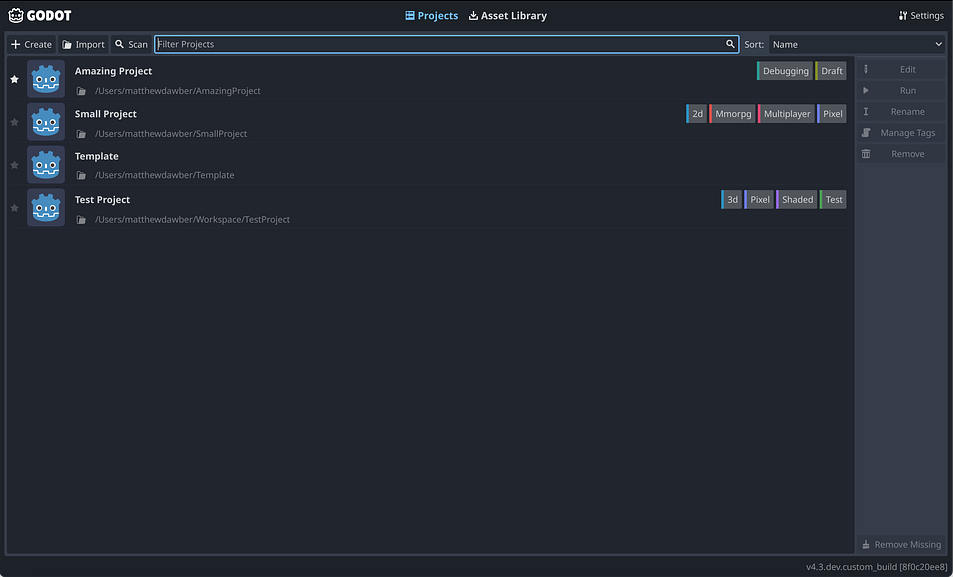Image resolution: width=953 pixels, height=577 pixels.
Task: Open folder icon for SmallProject path
Action: pyautogui.click(x=81, y=134)
